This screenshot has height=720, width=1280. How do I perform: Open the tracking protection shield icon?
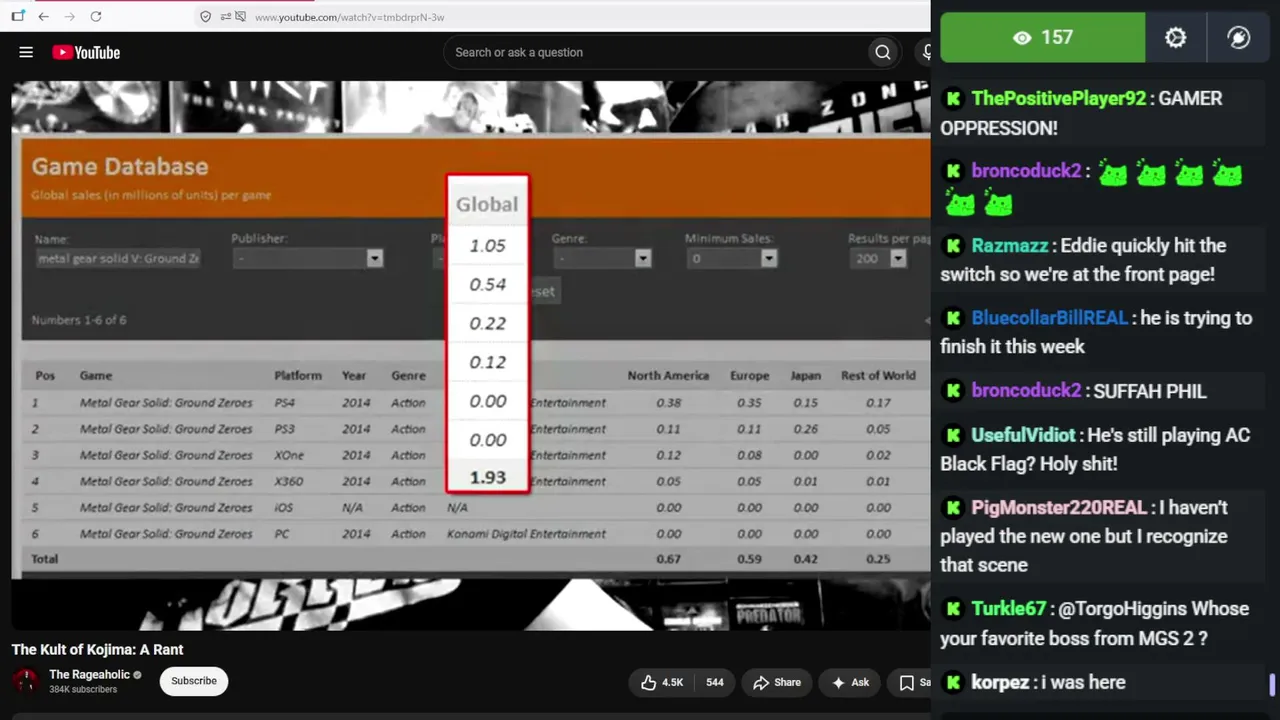[205, 17]
